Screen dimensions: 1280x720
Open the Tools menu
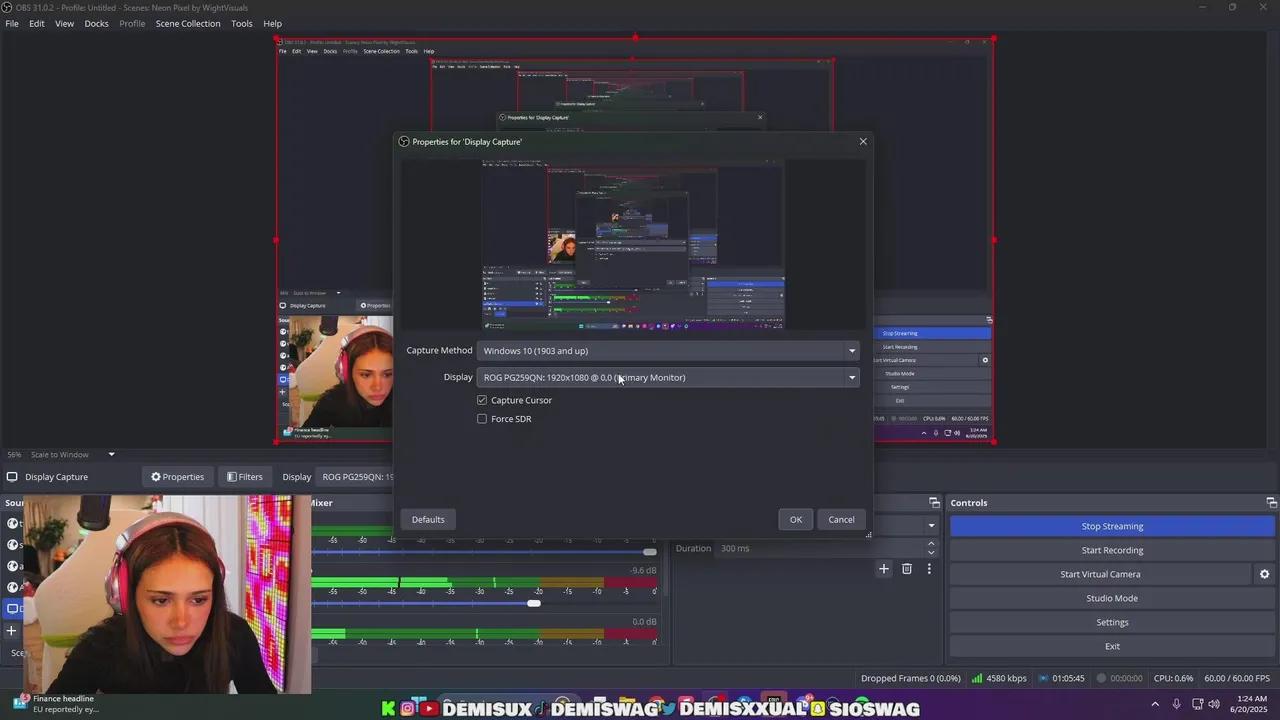click(242, 23)
